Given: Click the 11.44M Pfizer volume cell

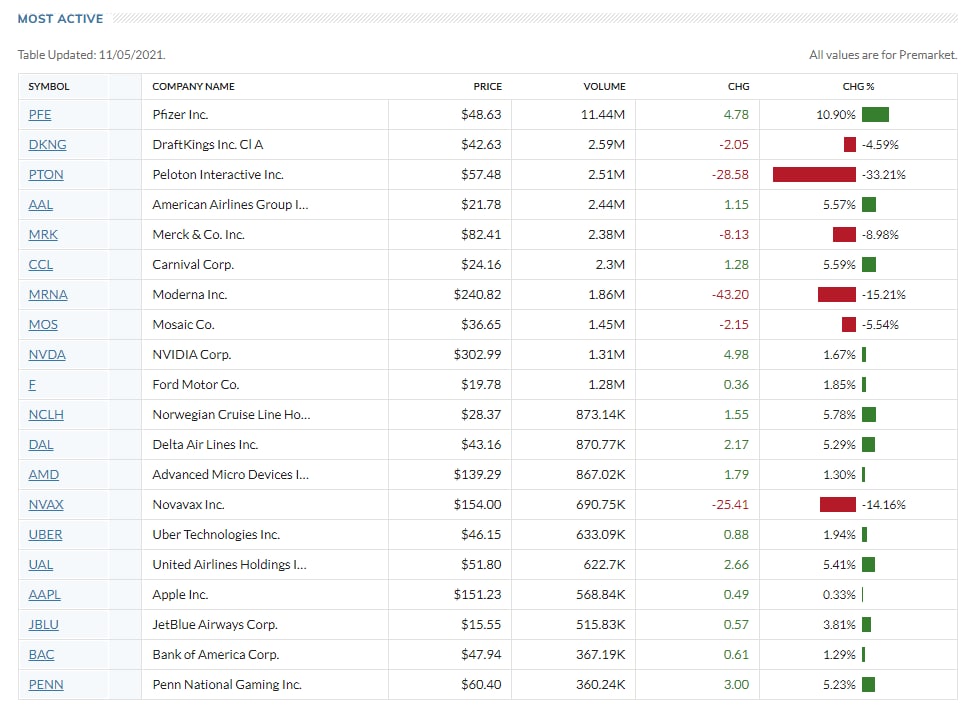Looking at the screenshot, I should pyautogui.click(x=603, y=114).
